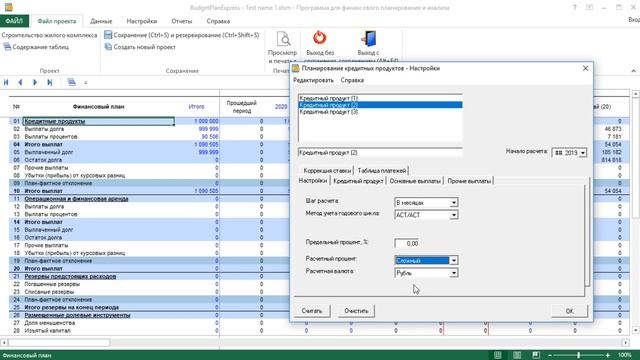Switch to the Настройки ribbon tab

click(x=142, y=21)
